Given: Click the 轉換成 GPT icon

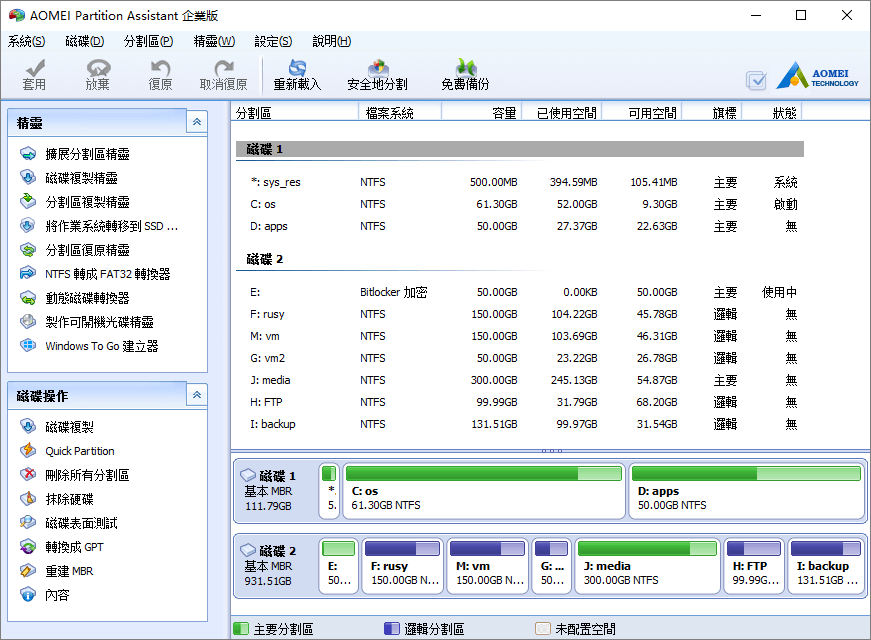Looking at the screenshot, I should [28, 547].
